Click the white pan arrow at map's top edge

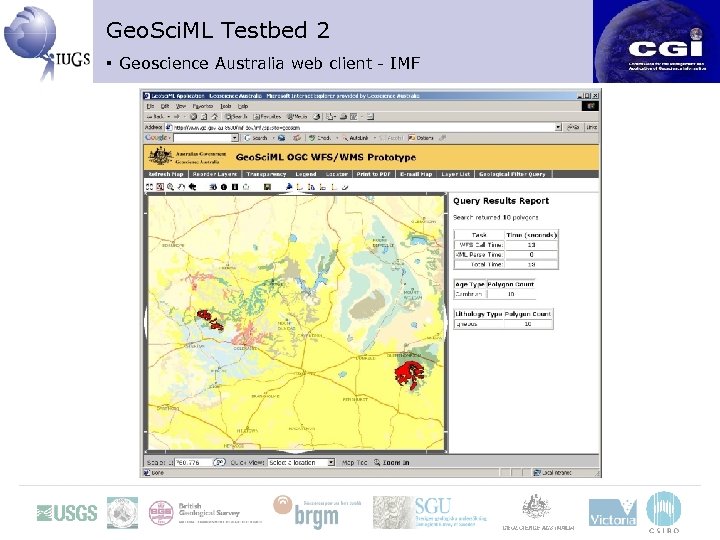click(296, 195)
